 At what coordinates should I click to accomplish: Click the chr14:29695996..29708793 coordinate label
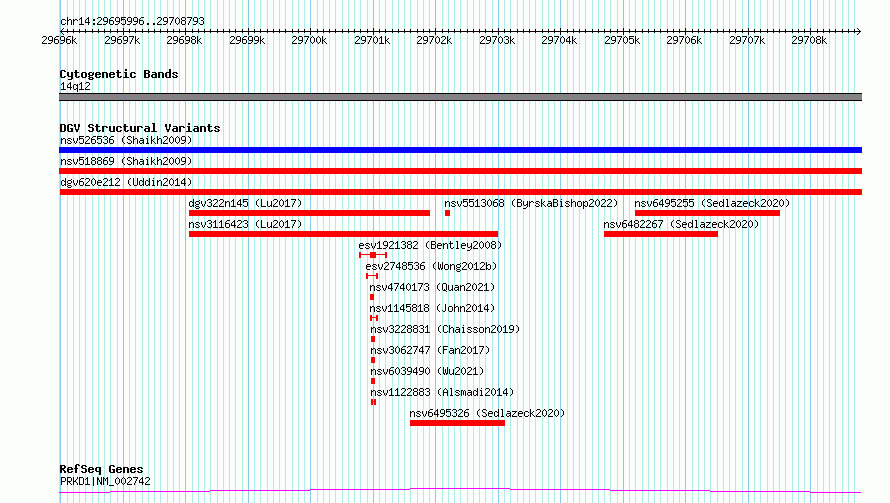132,21
